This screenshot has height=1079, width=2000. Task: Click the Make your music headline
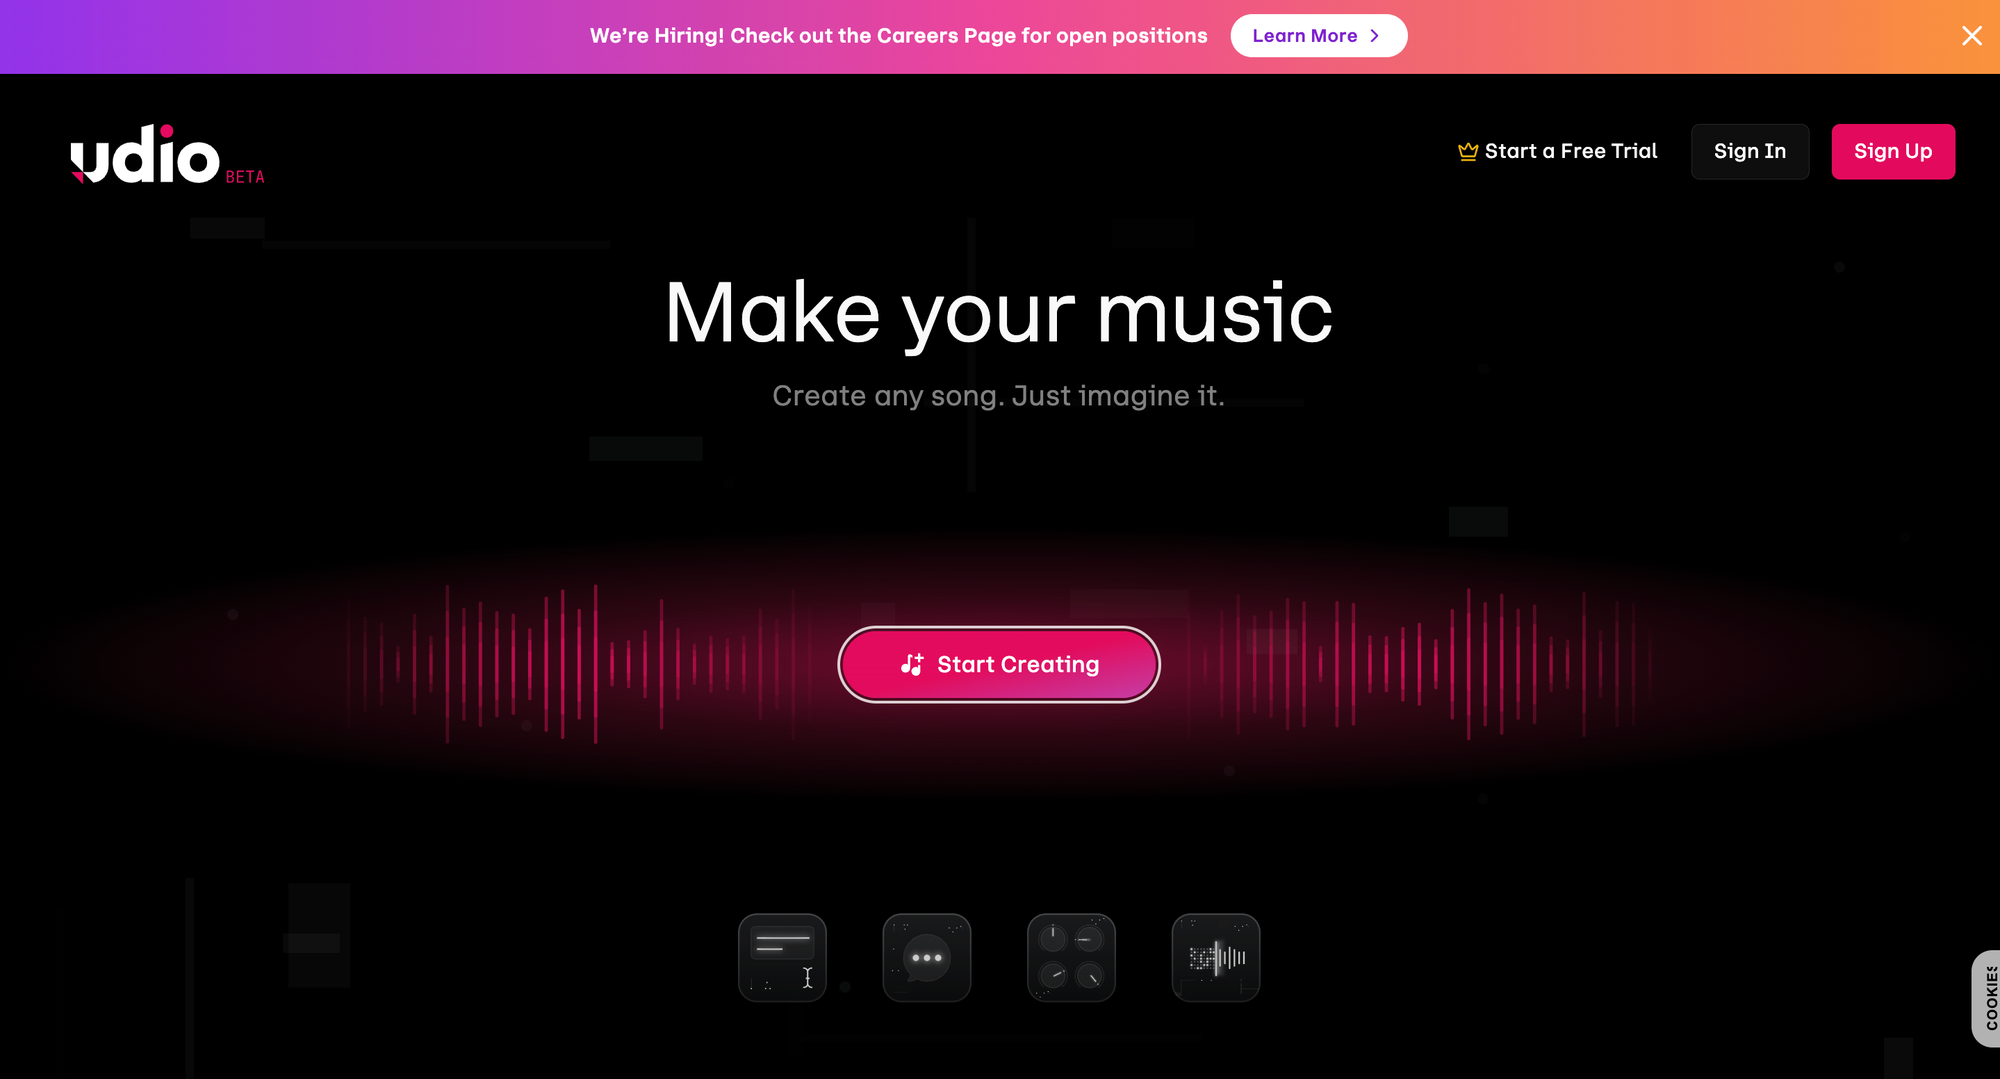pyautogui.click(x=999, y=313)
